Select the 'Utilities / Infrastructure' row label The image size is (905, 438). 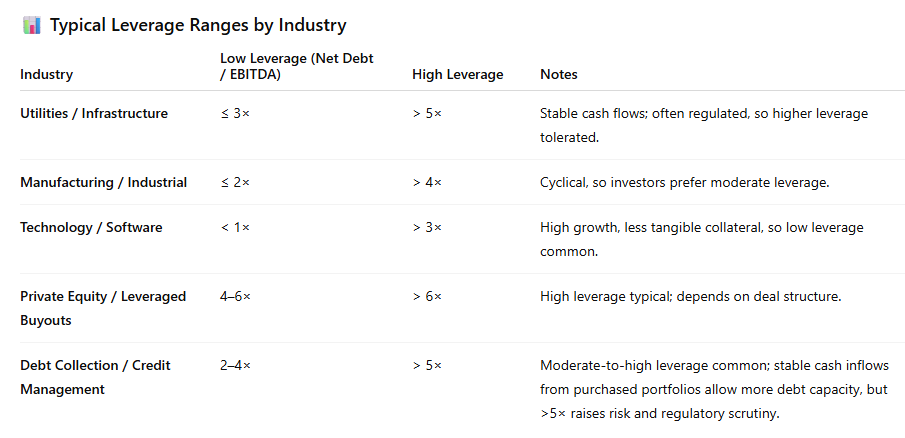pyautogui.click(x=94, y=114)
